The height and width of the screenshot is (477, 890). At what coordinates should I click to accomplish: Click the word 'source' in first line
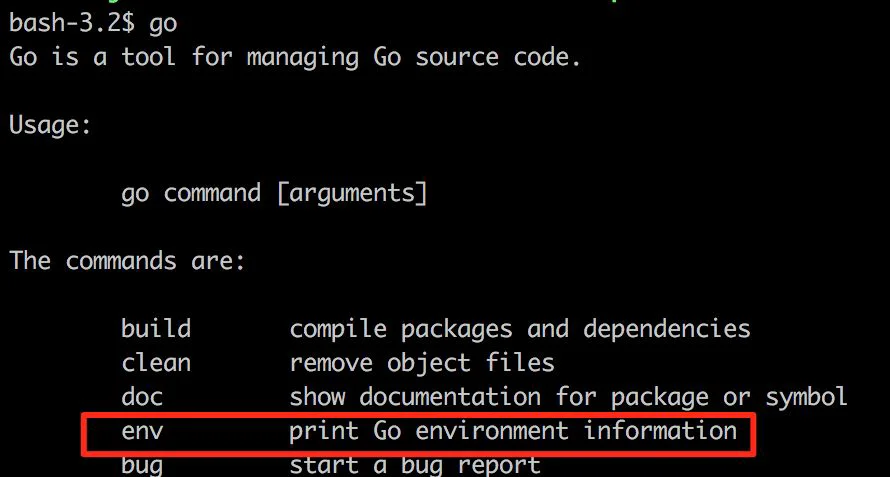457,59
